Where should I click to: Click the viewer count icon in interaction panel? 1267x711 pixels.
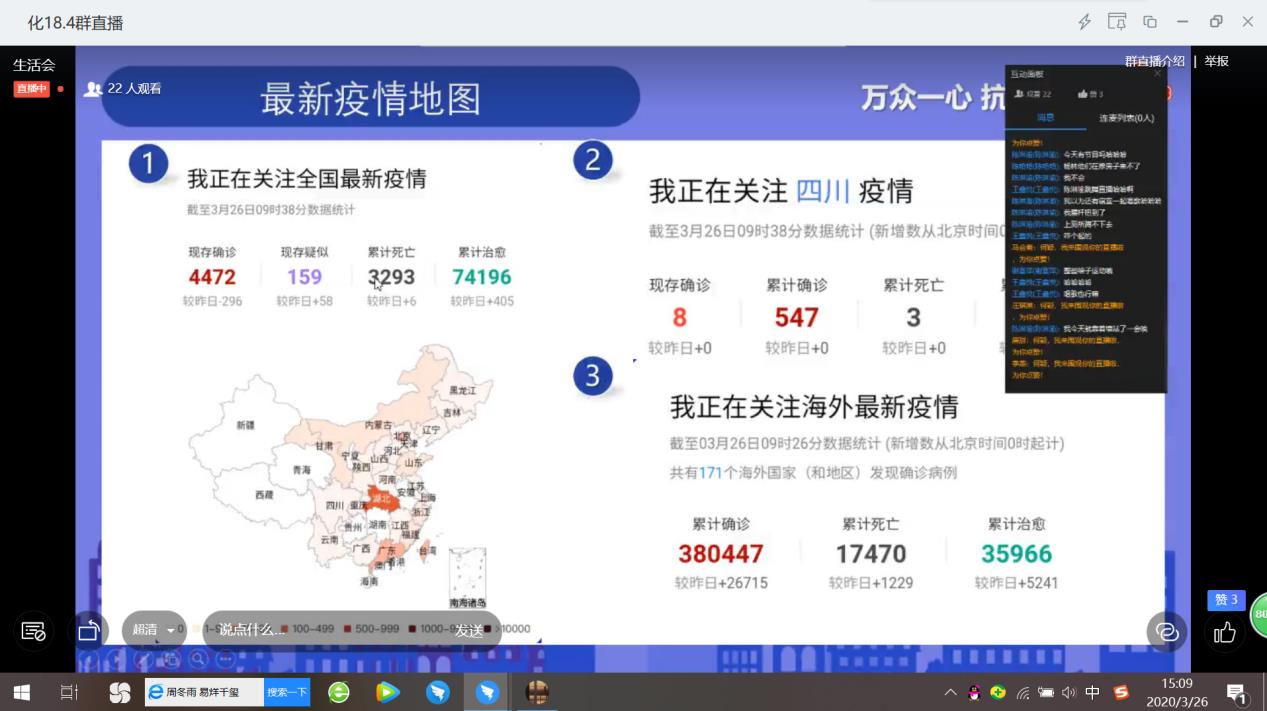pos(1019,94)
